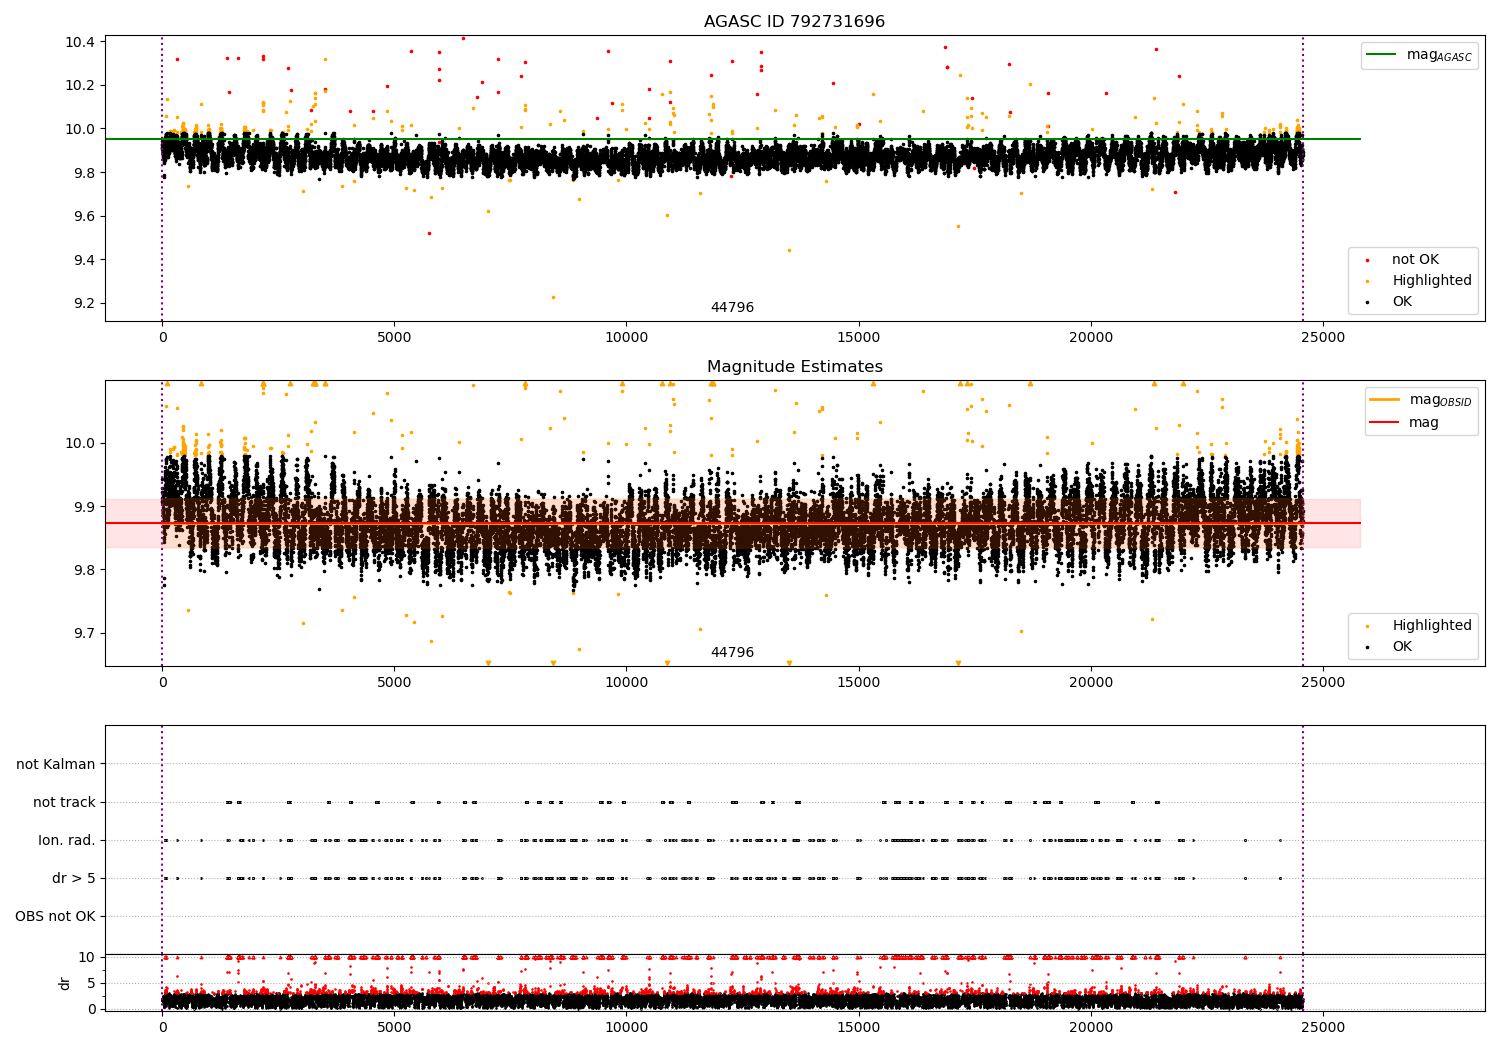
Task: Click the 5 tick on the dr axis
Action: tap(92, 983)
